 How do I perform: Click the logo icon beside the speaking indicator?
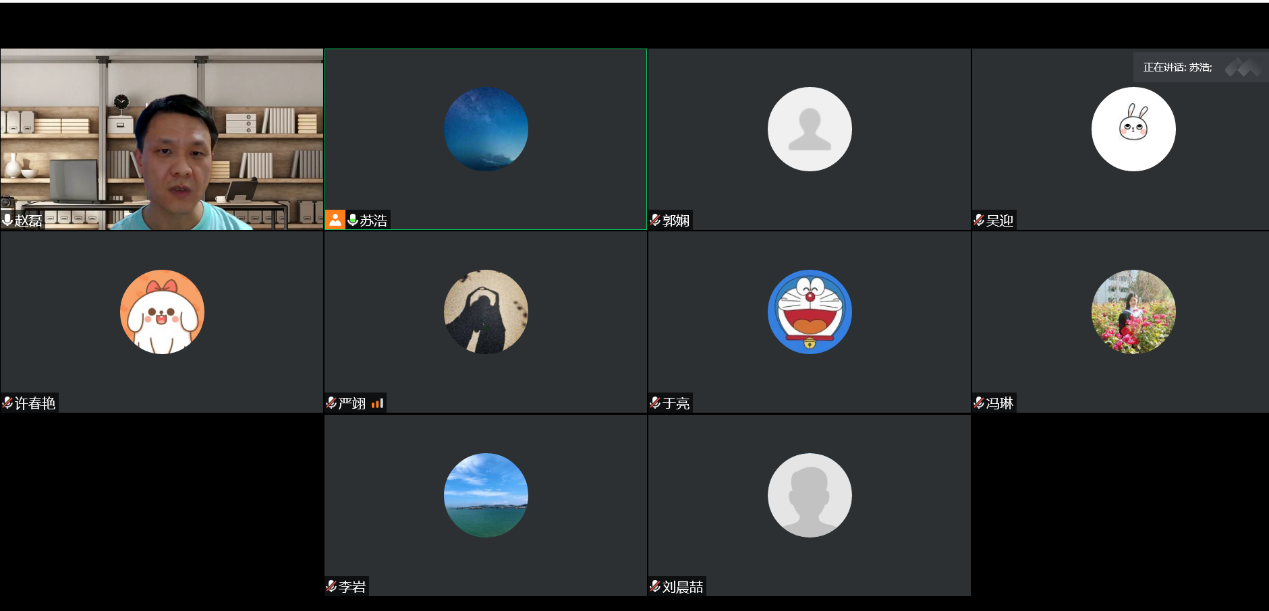[1243, 67]
